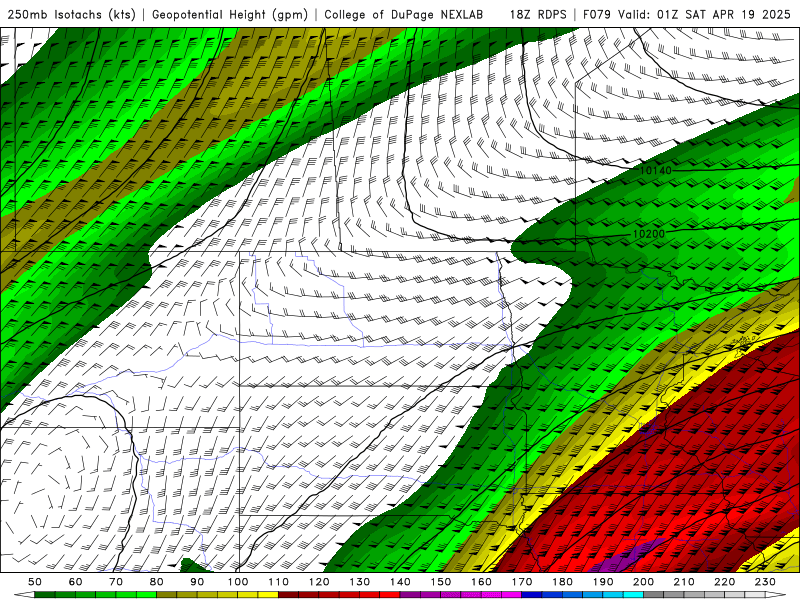Click the 180 knot color bar label
This screenshot has width=800, height=600.
562,582
